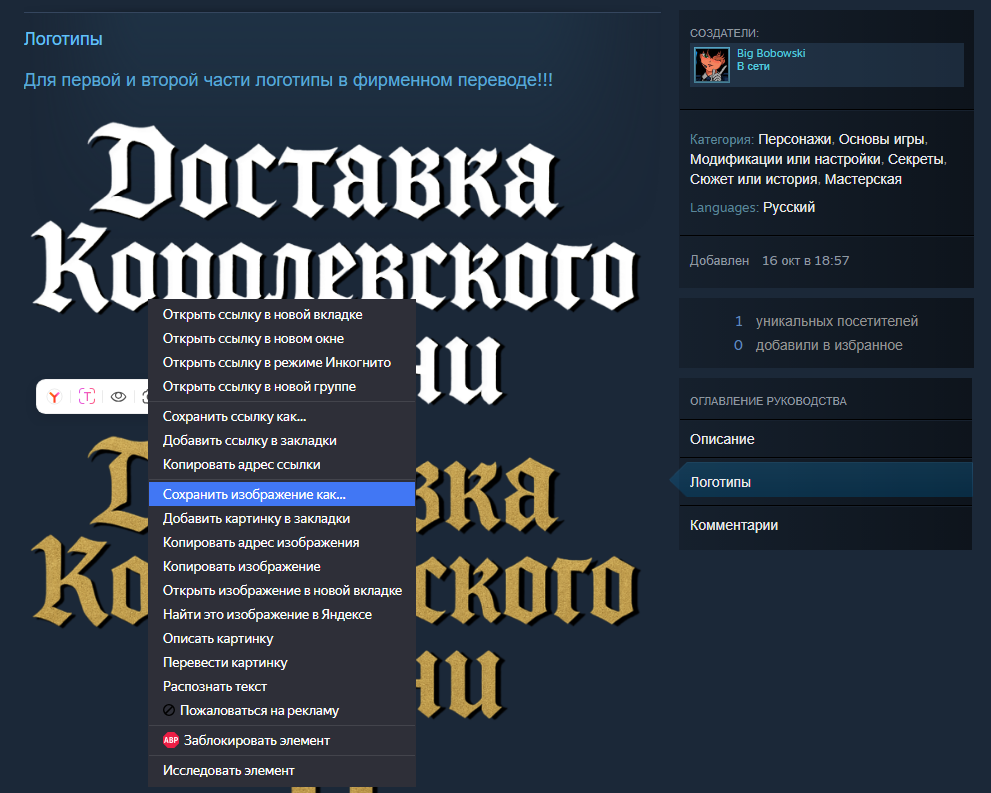The height and width of the screenshot is (793, 991).
Task: Click the eye icon in image toolbar
Action: [118, 397]
